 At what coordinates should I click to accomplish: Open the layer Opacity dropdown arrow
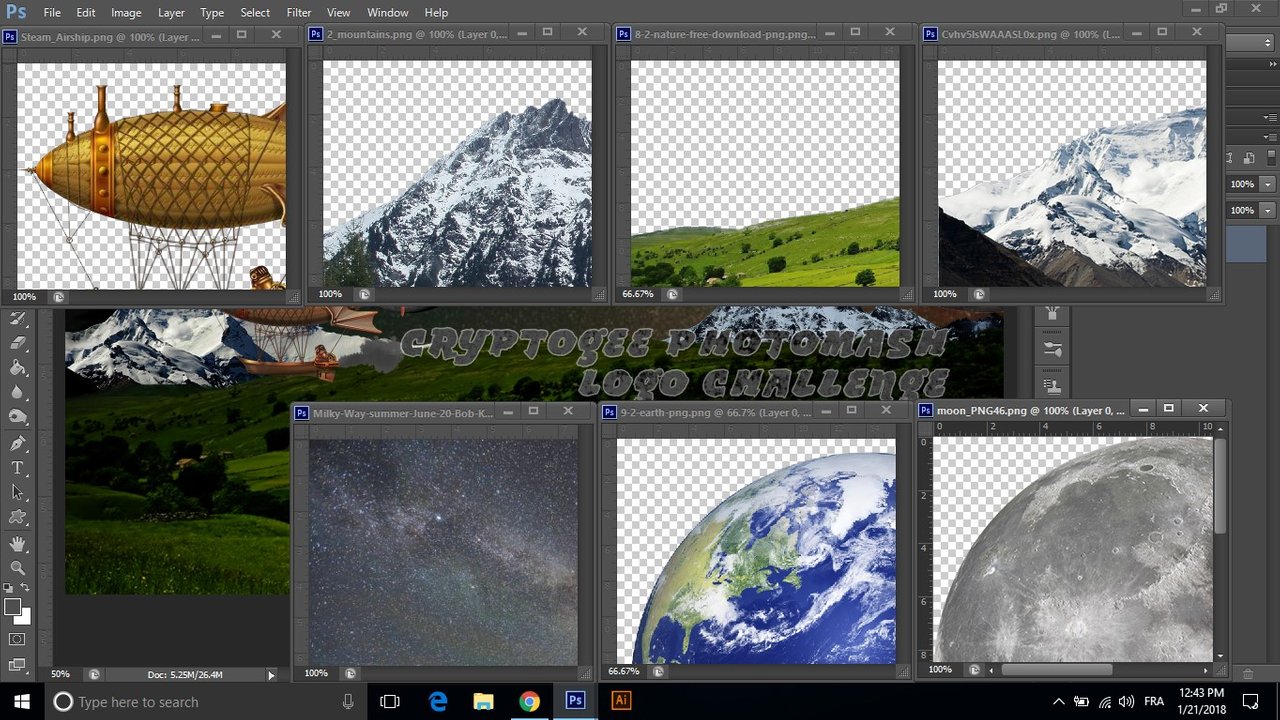point(1268,184)
